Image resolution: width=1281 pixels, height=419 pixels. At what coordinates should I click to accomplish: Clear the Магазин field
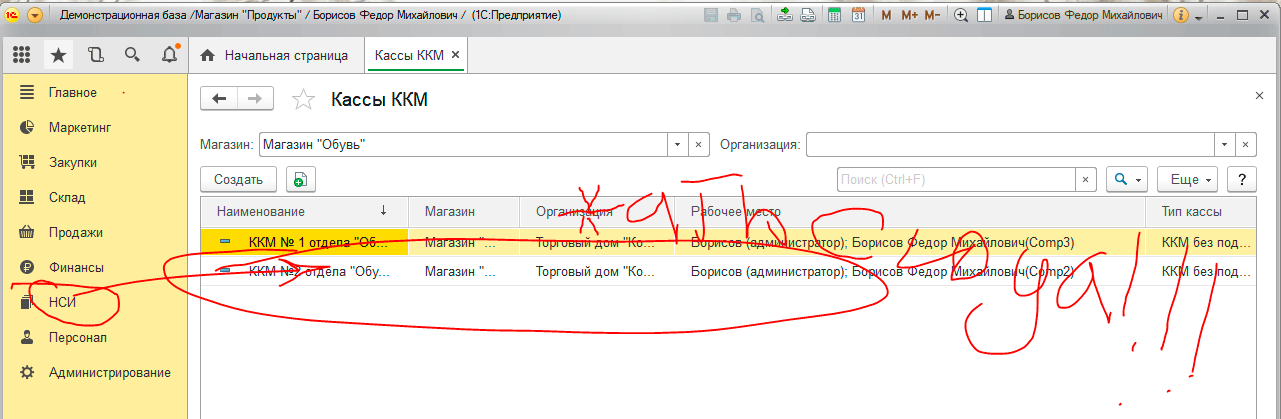click(x=700, y=144)
